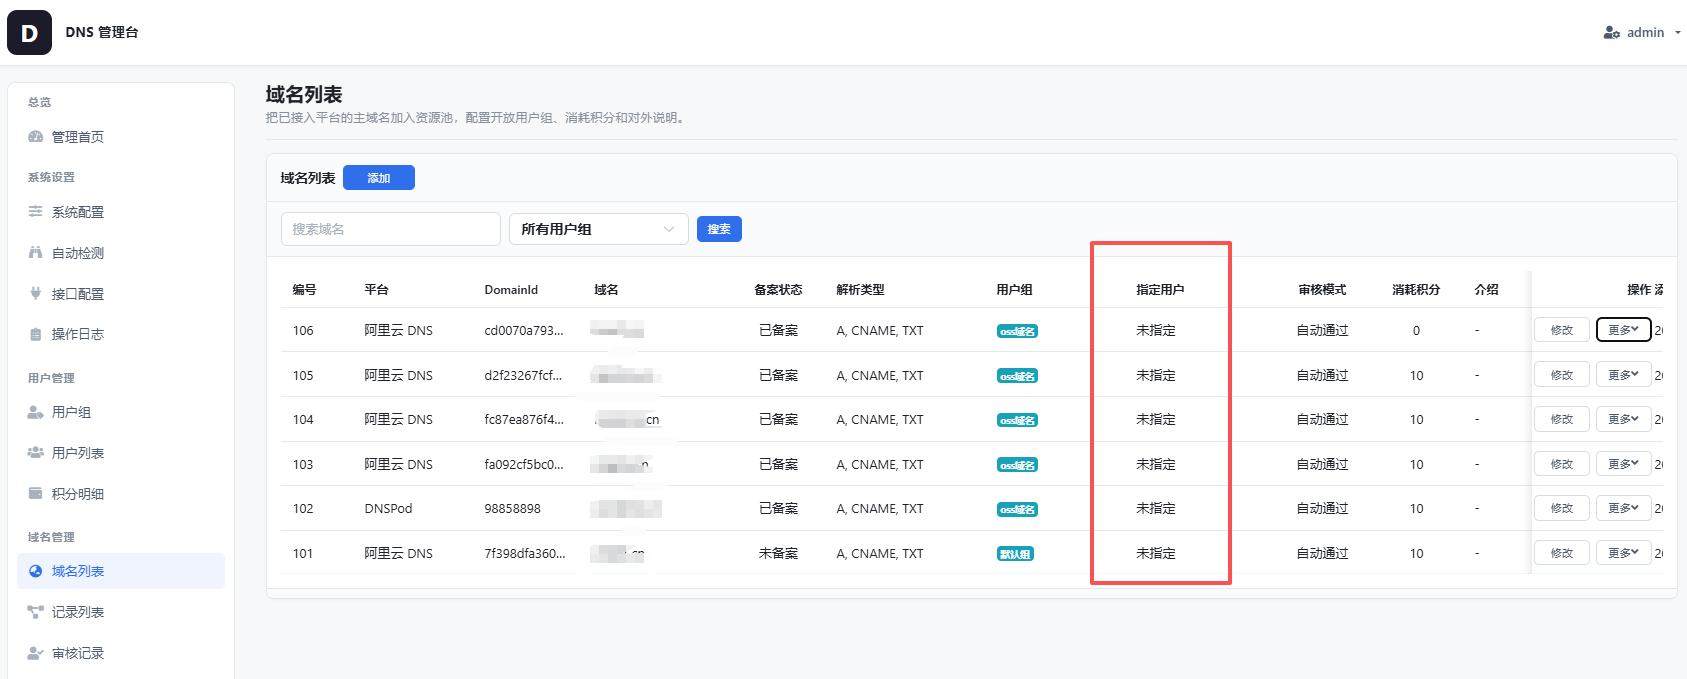
Task: Click the 记录列表 diagram icon
Action: [x=36, y=612]
